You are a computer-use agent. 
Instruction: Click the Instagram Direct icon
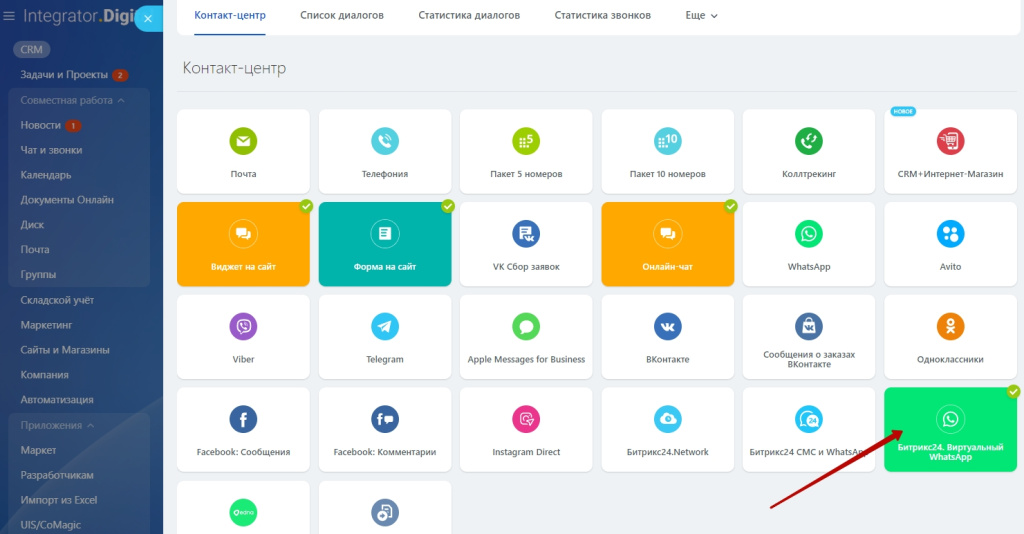pos(526,419)
